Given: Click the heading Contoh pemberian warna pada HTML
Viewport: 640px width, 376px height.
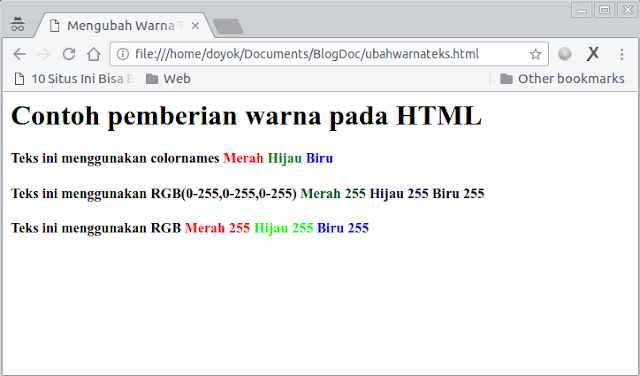Looking at the screenshot, I should 246,116.
